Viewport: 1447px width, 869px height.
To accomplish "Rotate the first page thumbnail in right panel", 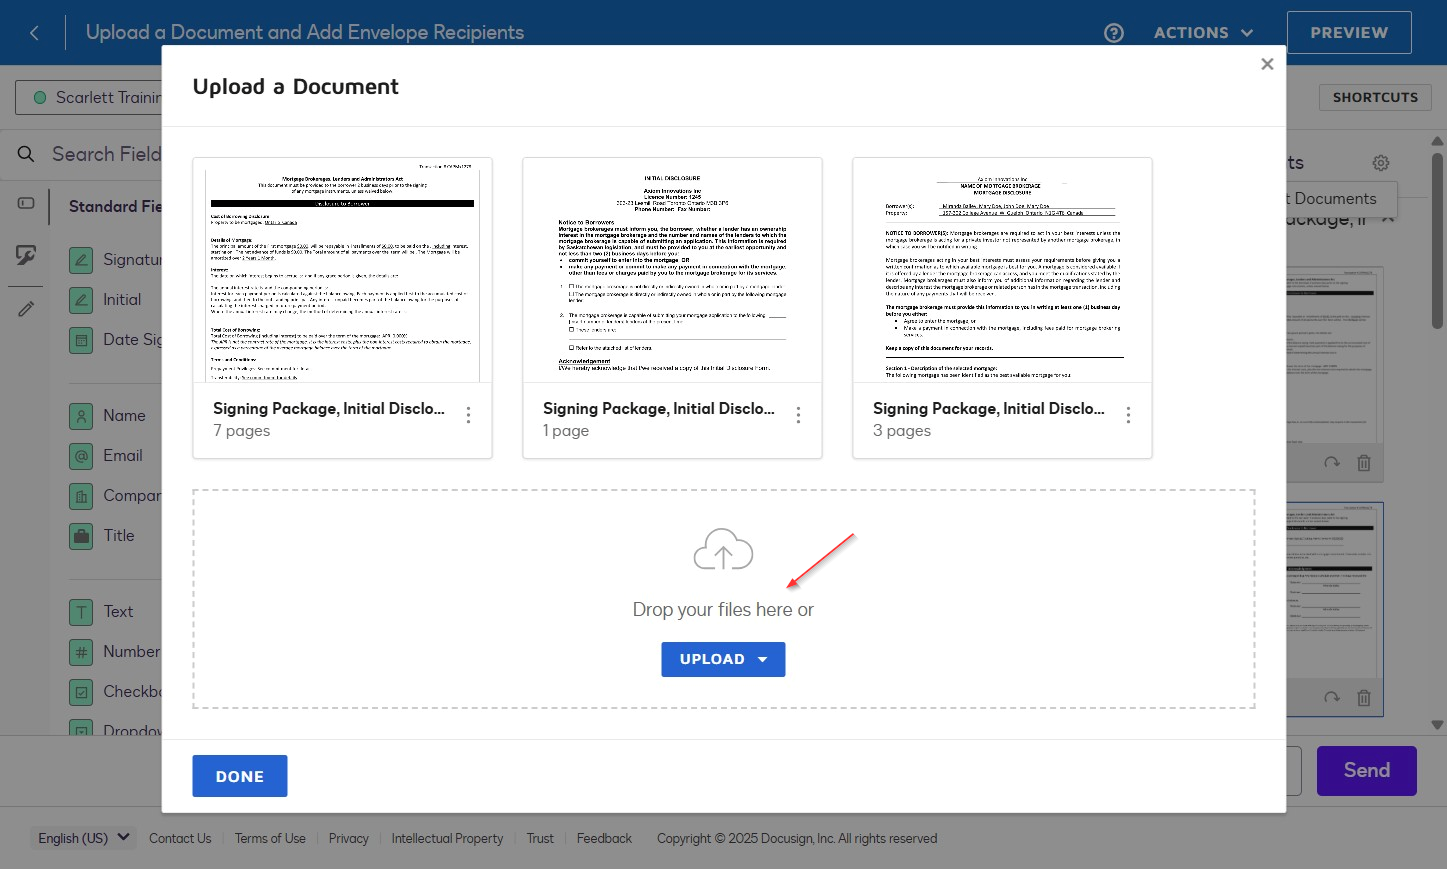I will (1332, 463).
